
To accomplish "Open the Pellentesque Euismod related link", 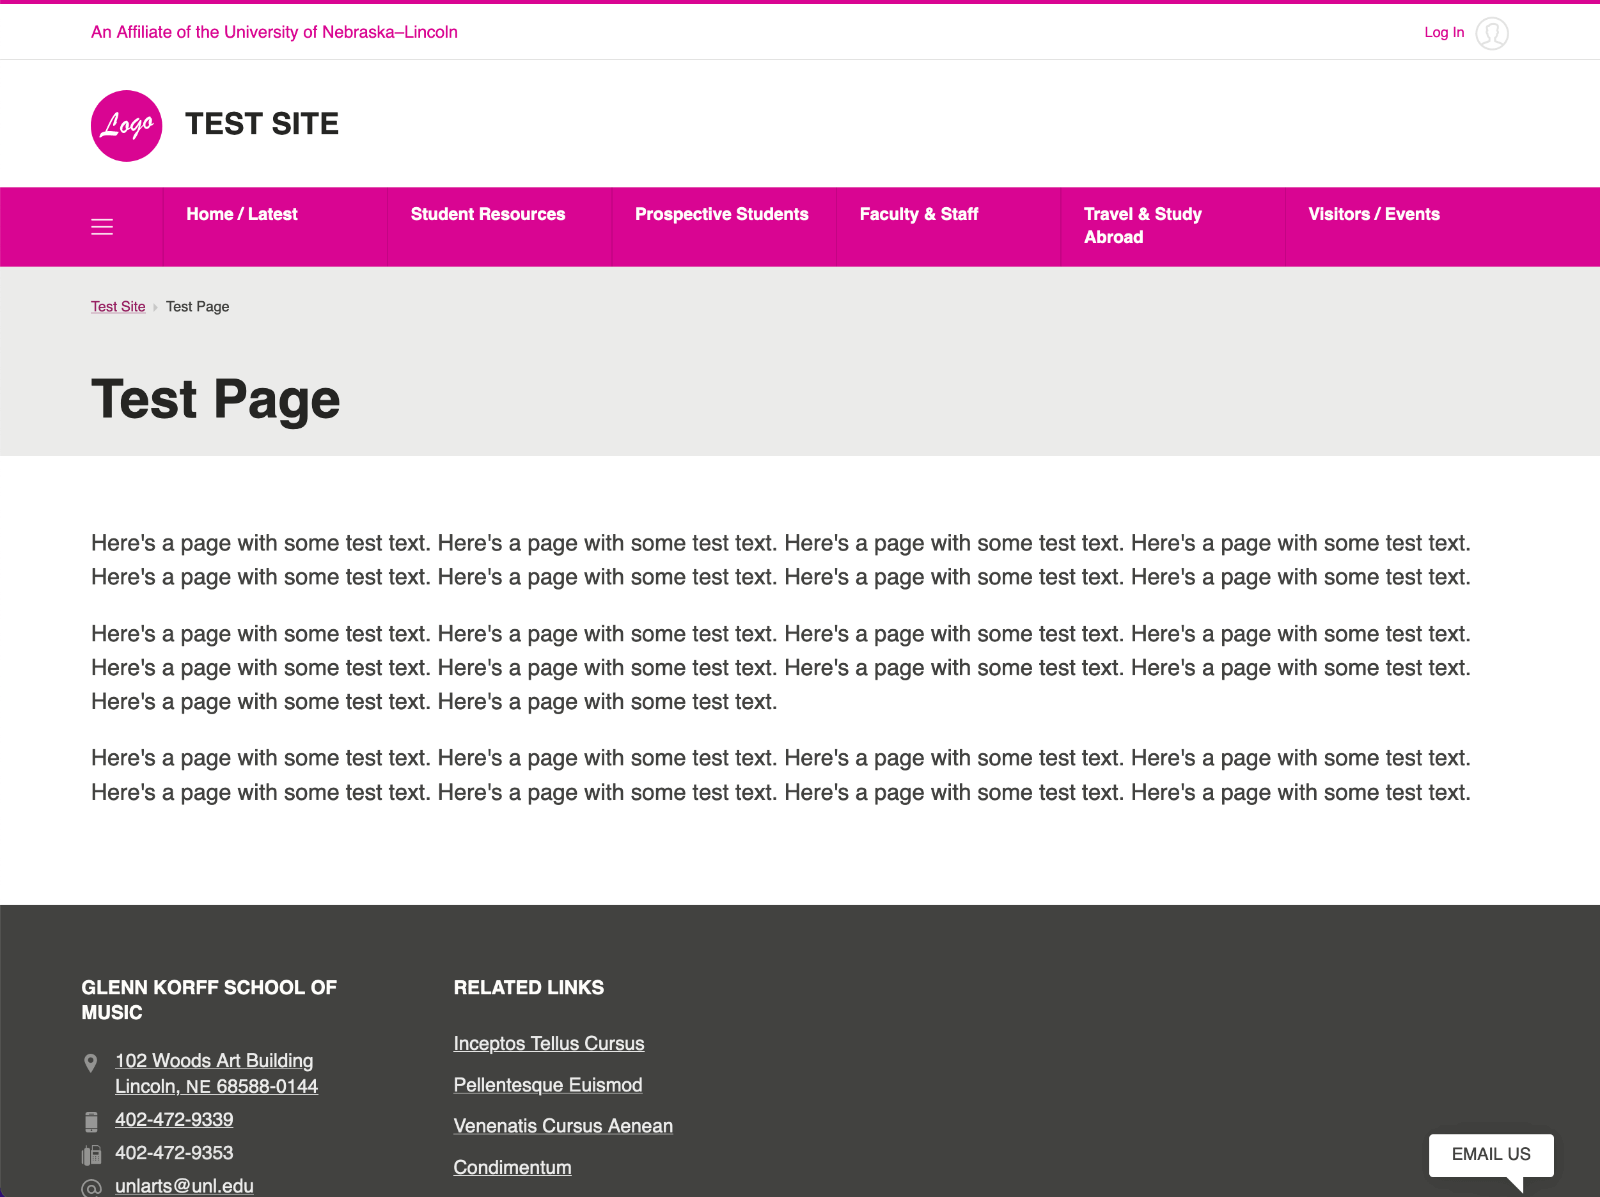I will point(547,1085).
